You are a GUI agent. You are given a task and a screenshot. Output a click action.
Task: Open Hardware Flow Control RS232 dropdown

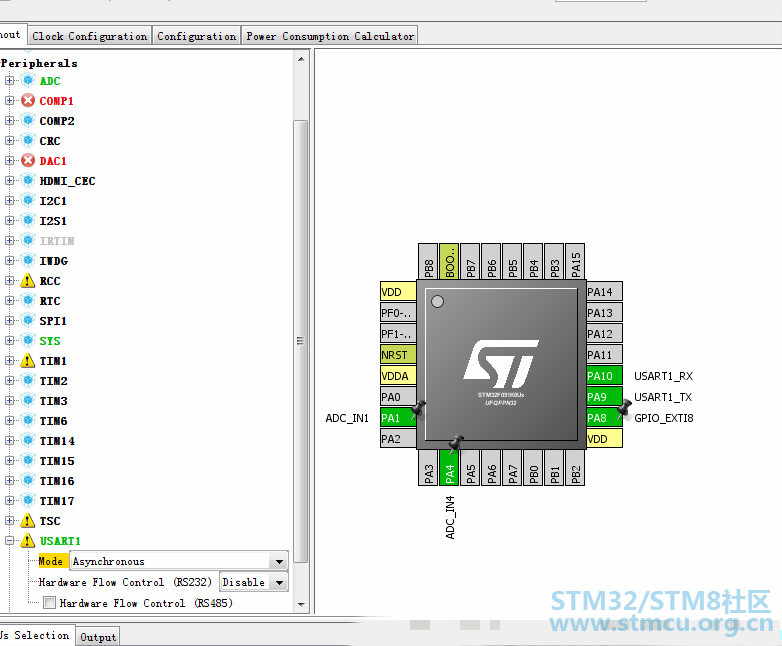click(x=279, y=582)
